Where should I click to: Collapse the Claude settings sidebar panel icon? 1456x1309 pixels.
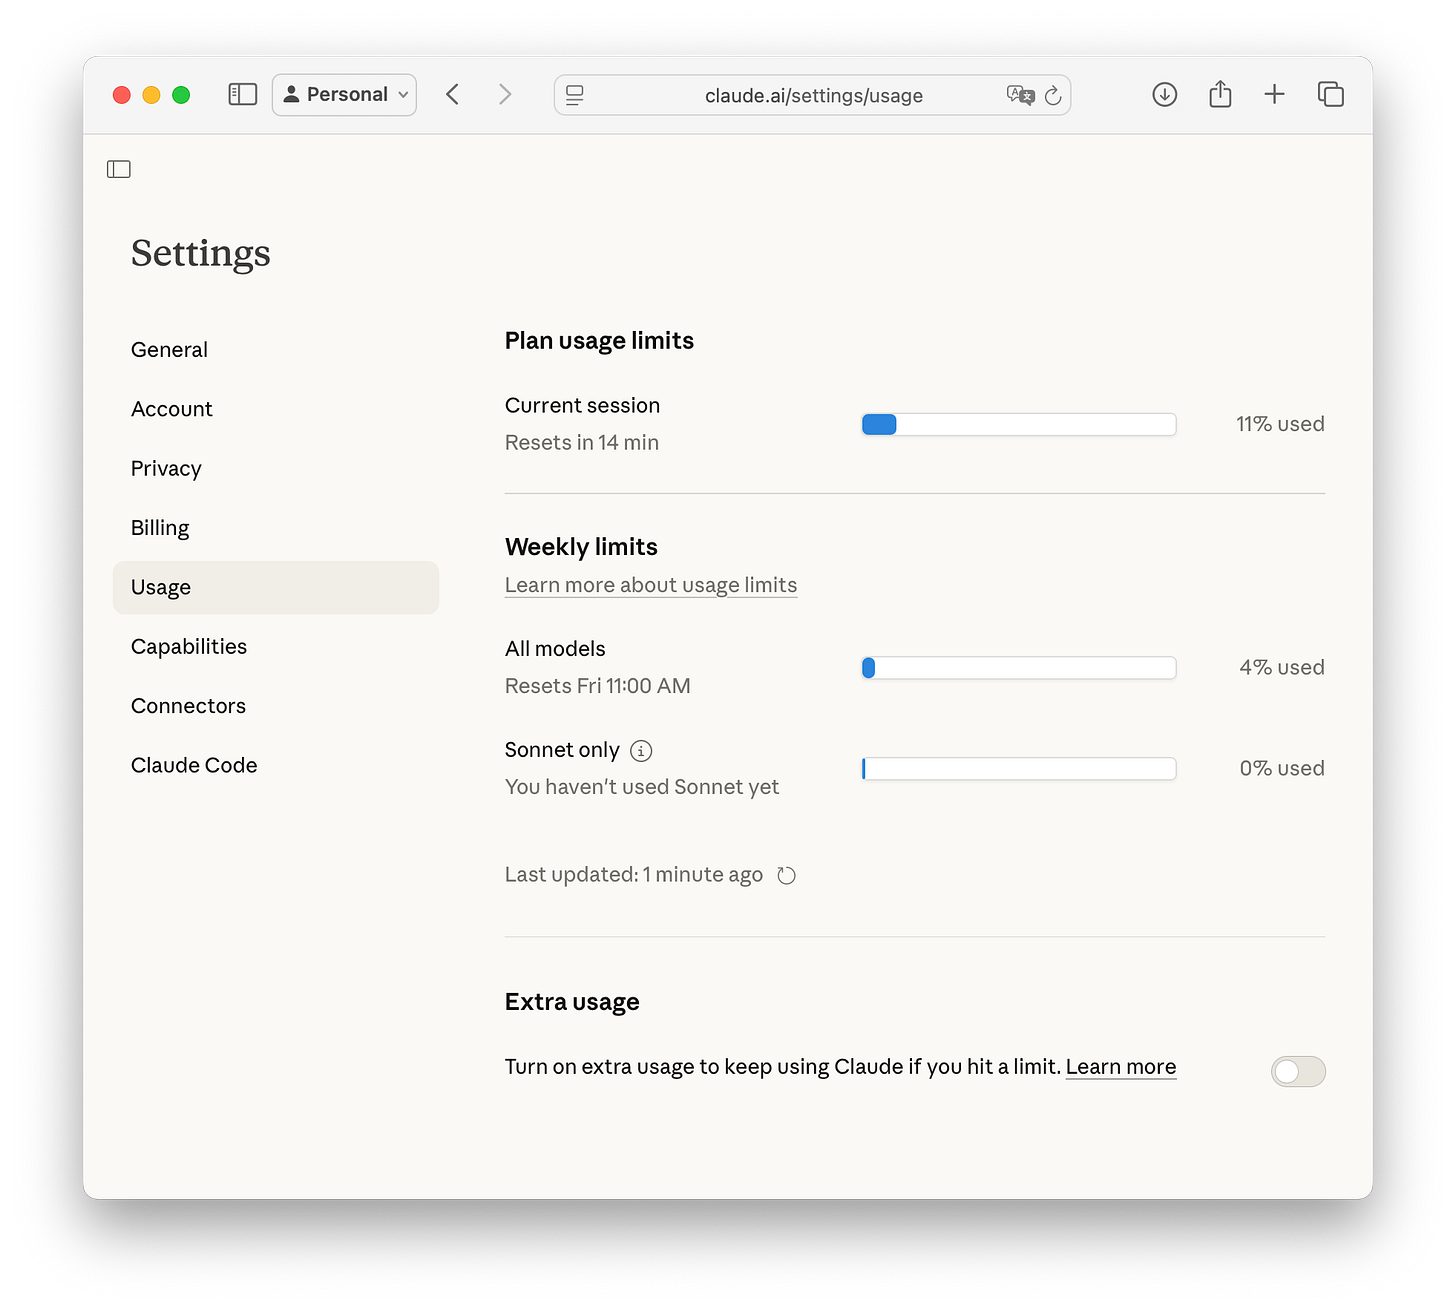coord(119,169)
